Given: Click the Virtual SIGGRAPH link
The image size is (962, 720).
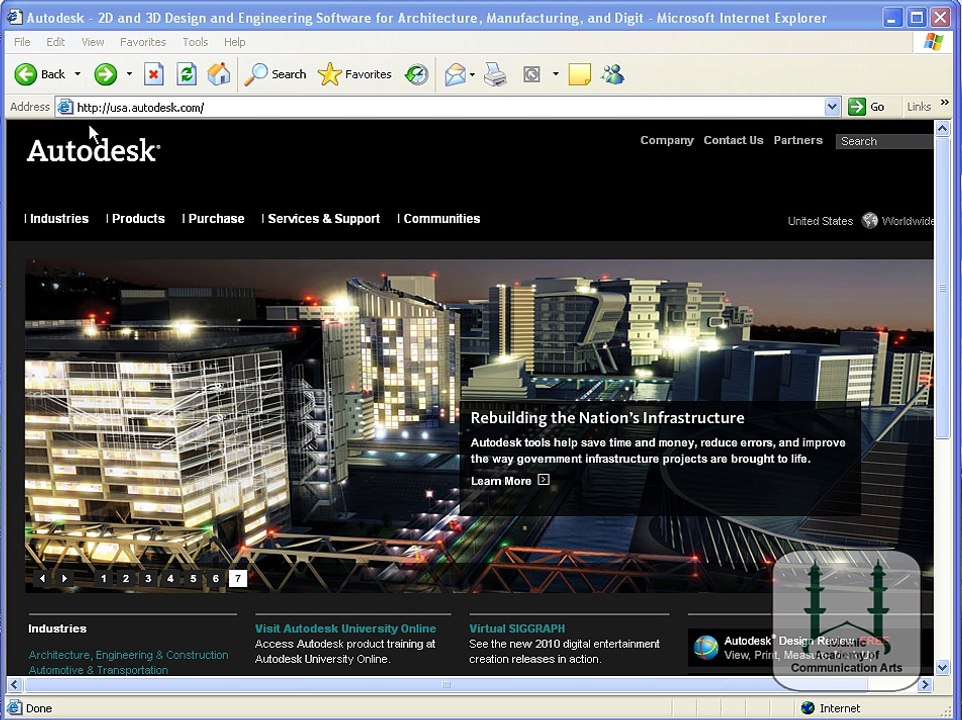Looking at the screenshot, I should 517,628.
